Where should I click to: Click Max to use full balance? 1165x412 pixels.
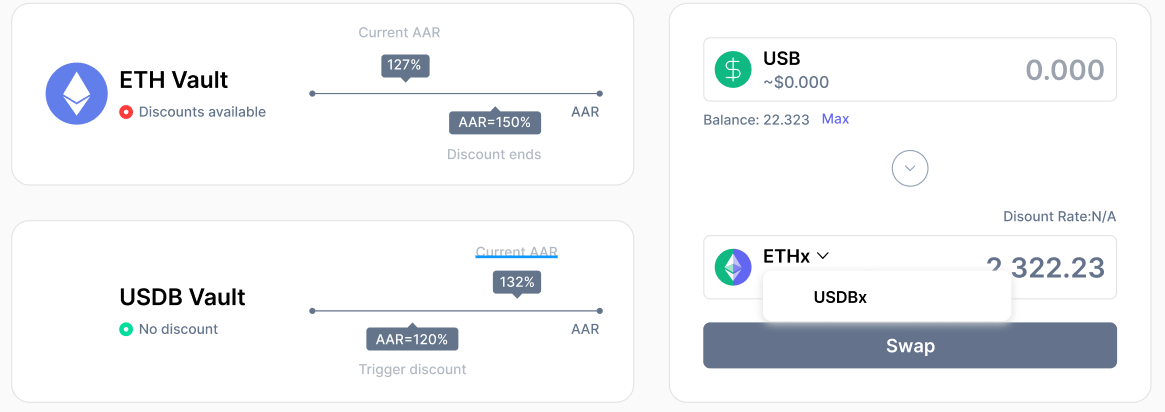pos(835,119)
